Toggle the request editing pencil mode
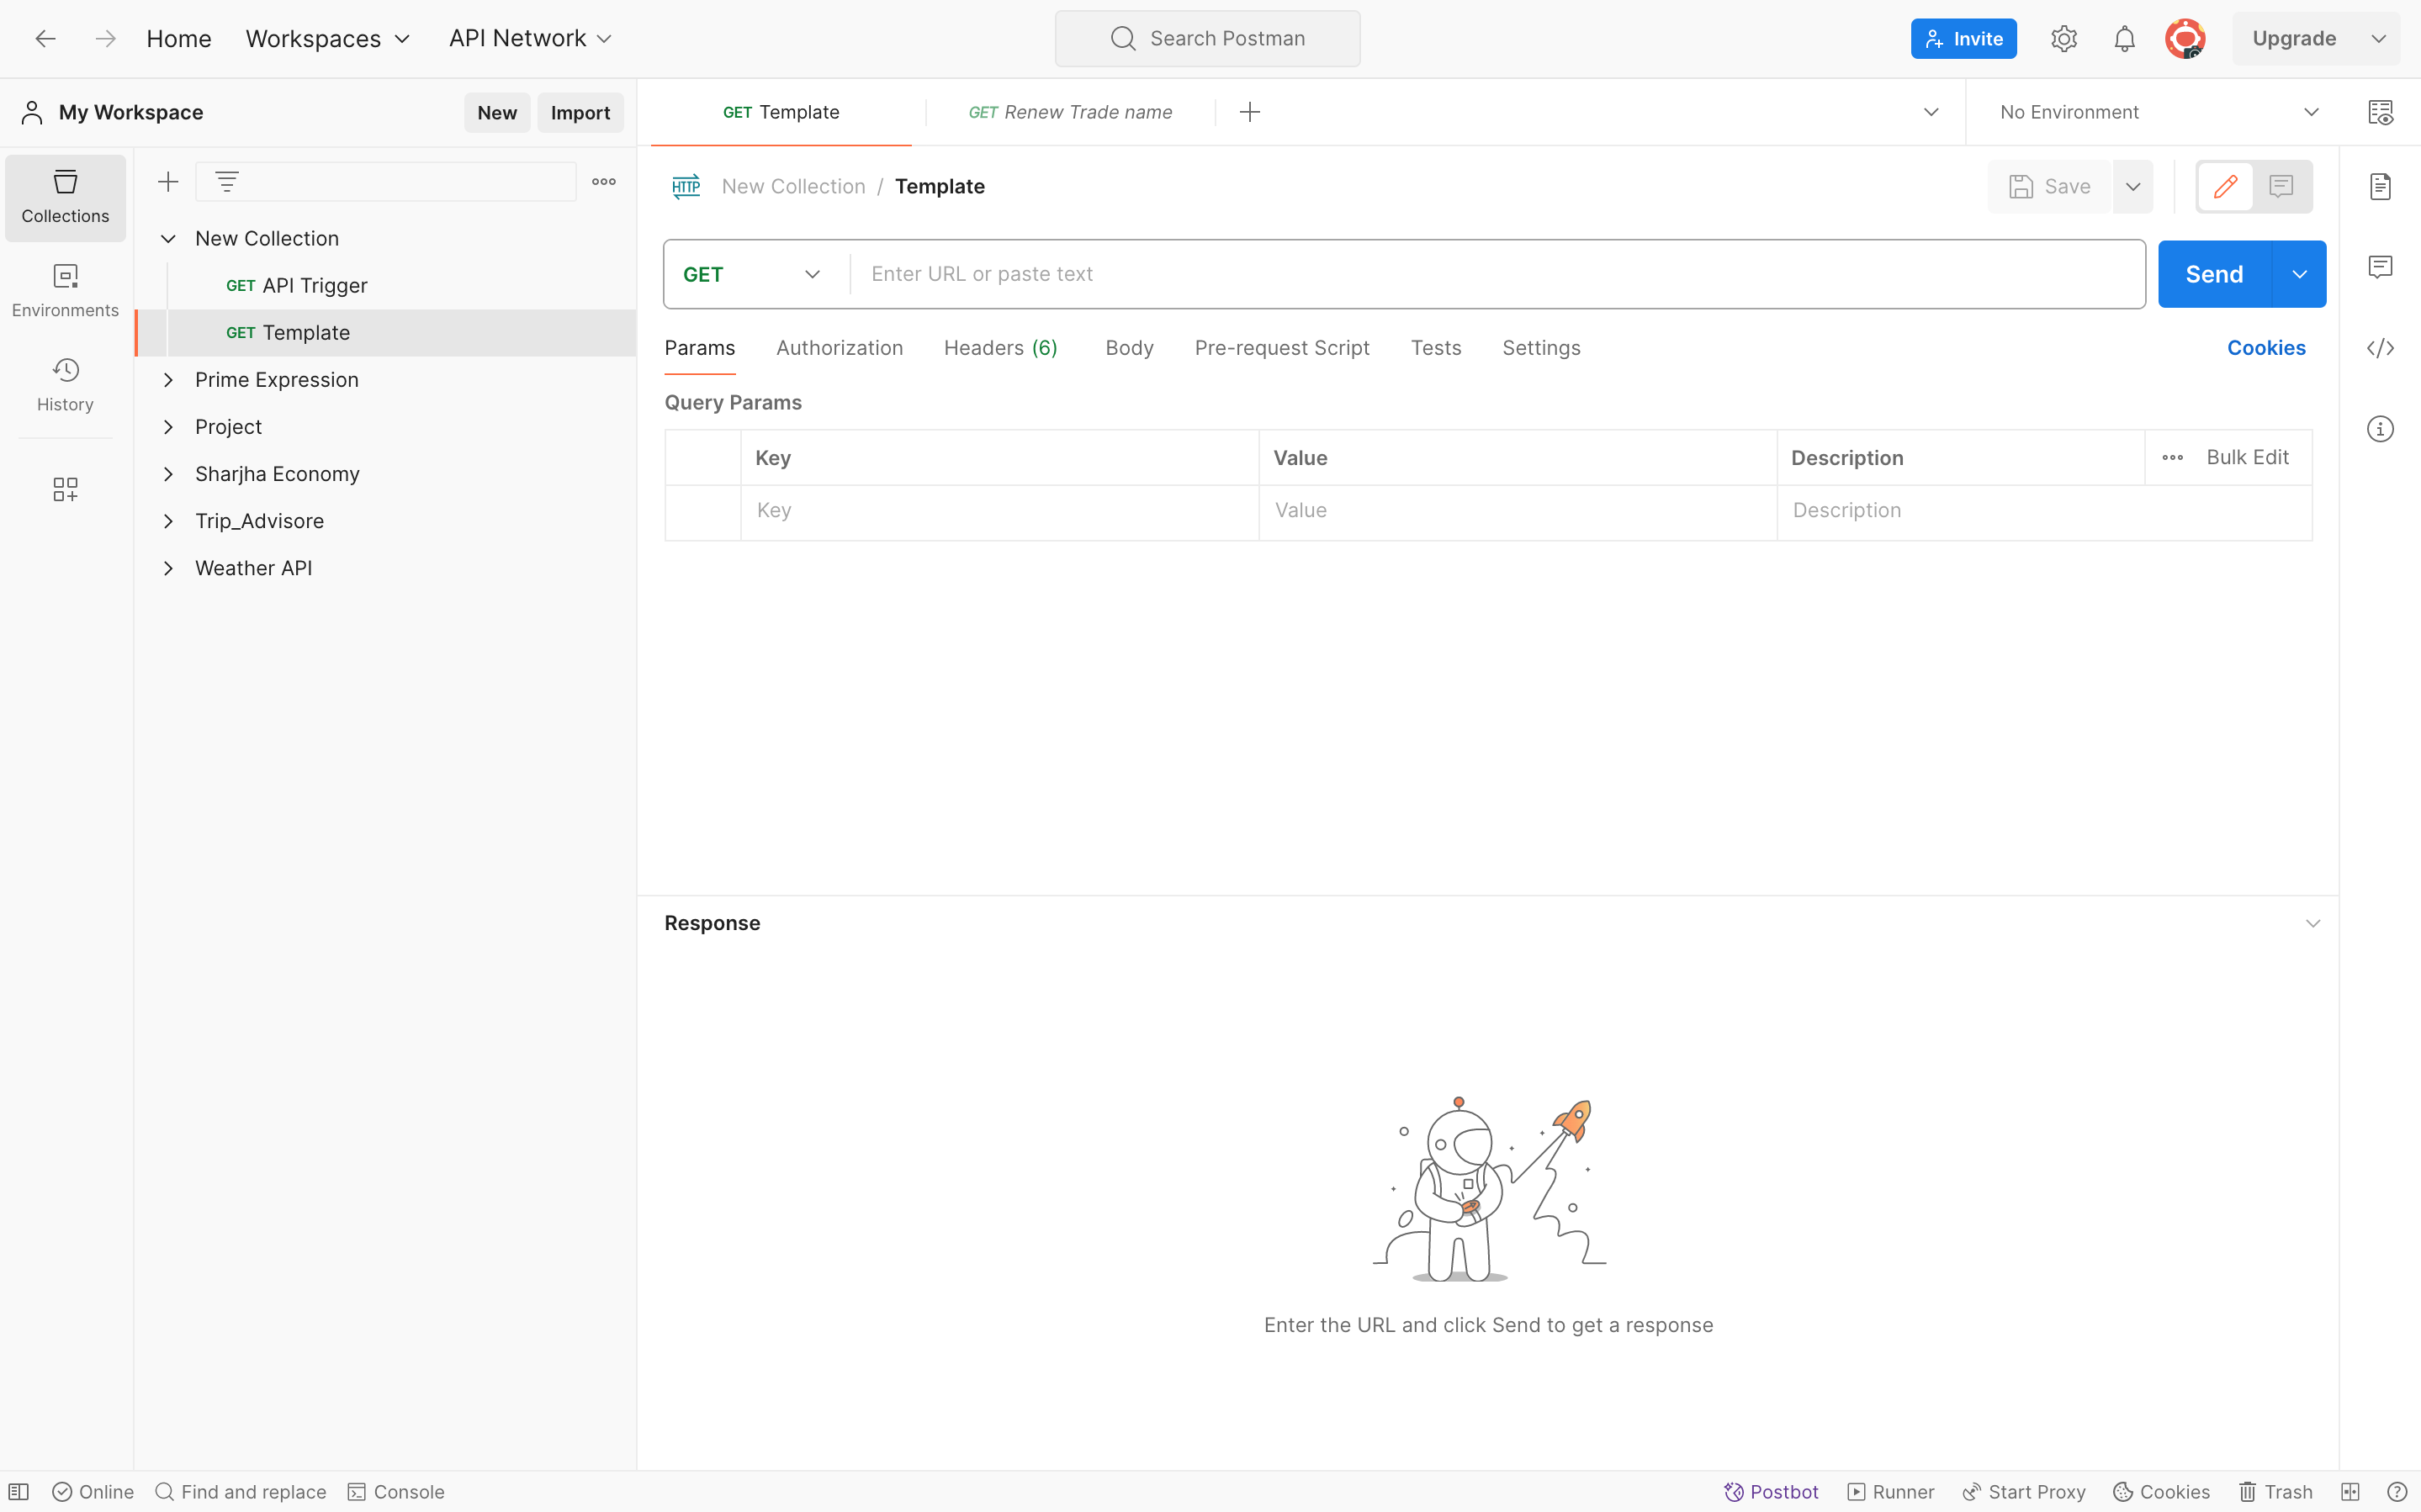The height and width of the screenshot is (1512, 2421). point(2226,186)
